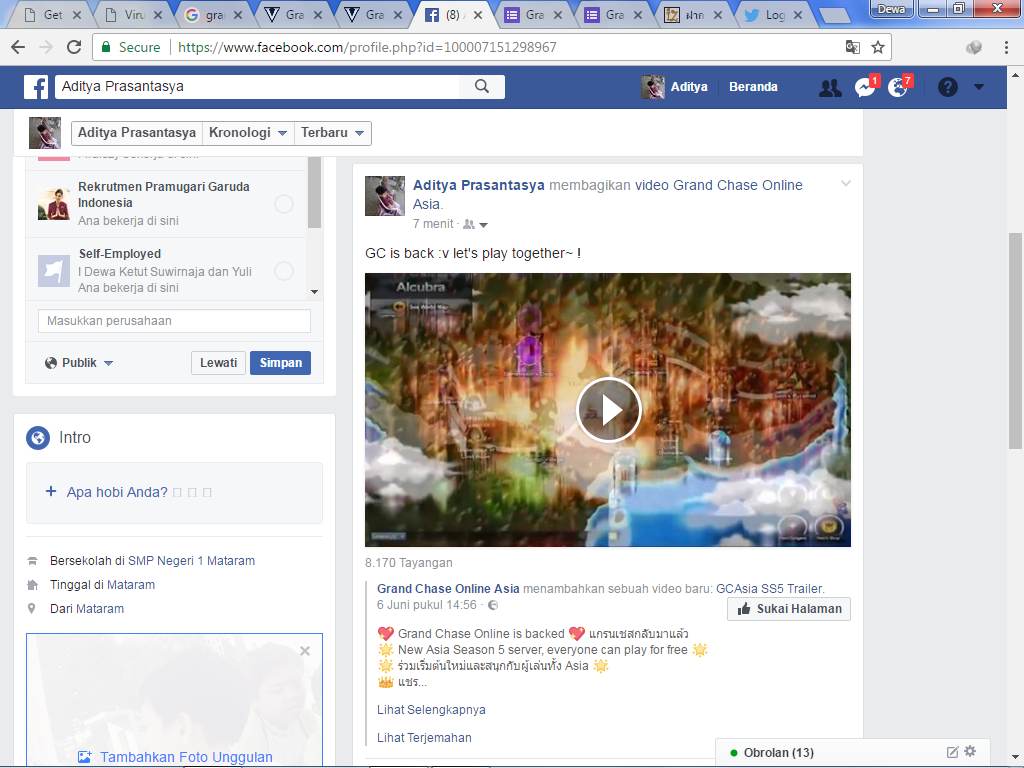The width and height of the screenshot is (1024, 768).
Task: Open SMP Negeri 1 Mataram link
Action: tap(191, 560)
